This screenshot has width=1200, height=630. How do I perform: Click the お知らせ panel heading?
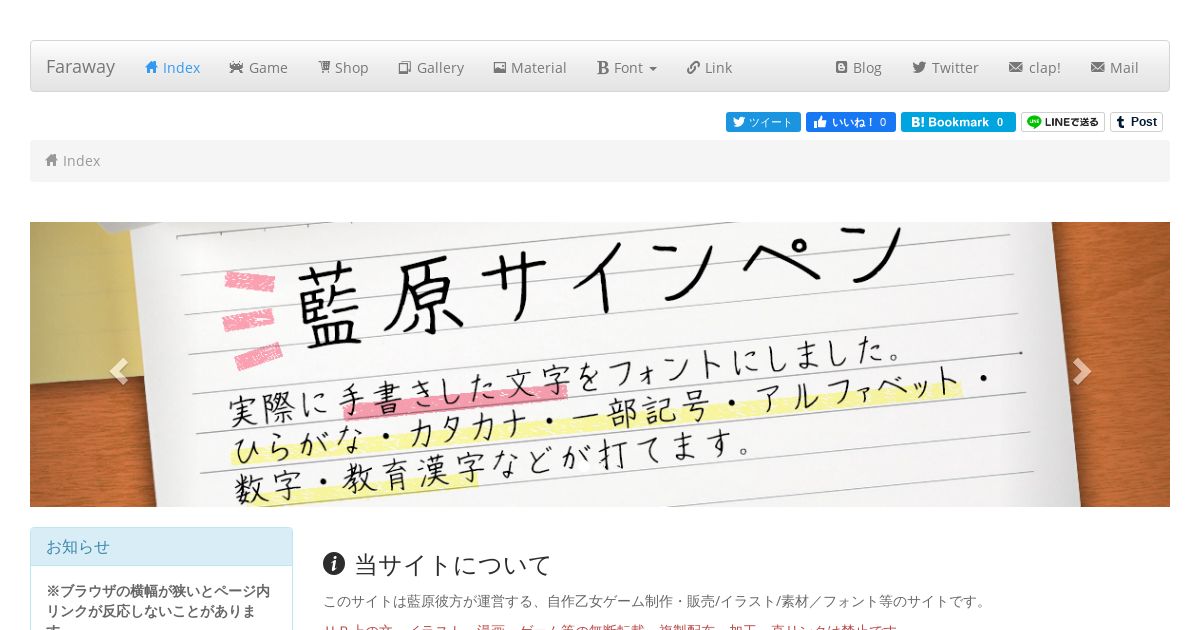(161, 547)
